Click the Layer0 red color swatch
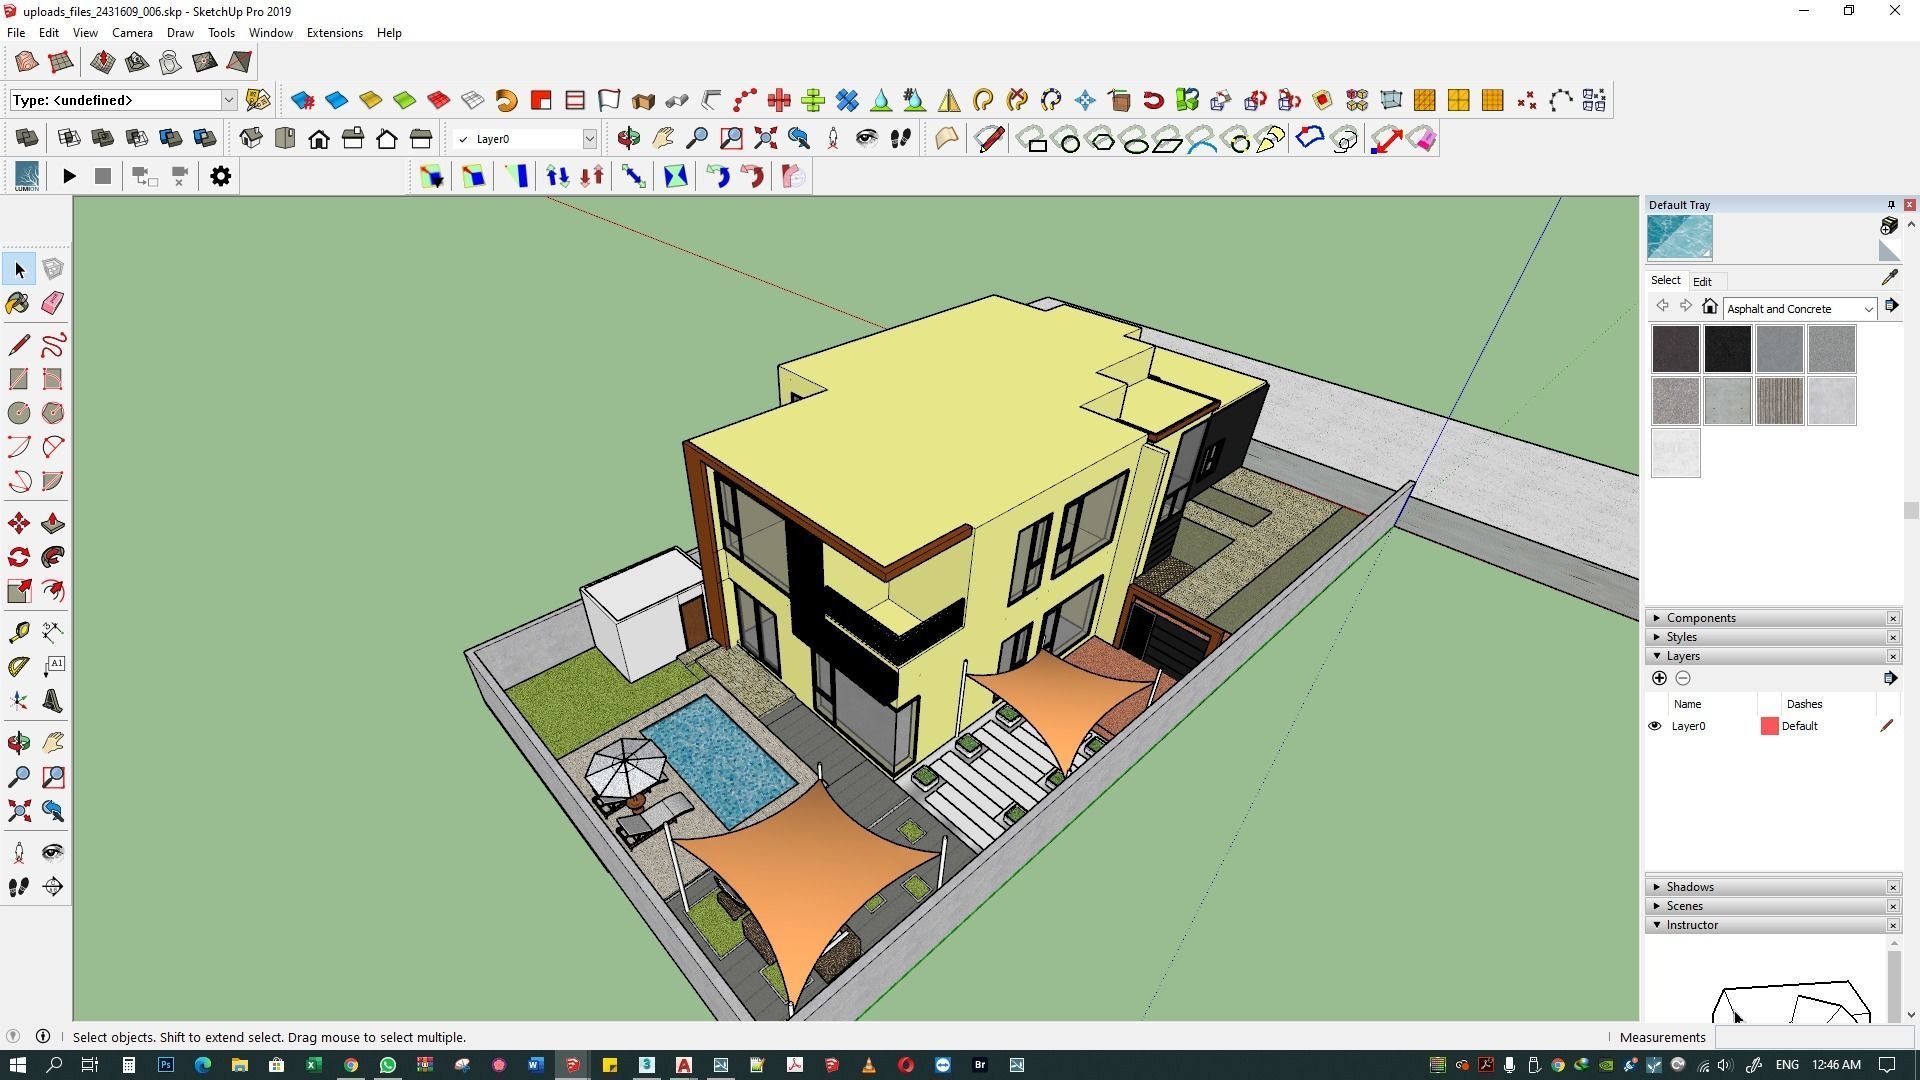Image resolution: width=1920 pixels, height=1080 pixels. tap(1769, 726)
